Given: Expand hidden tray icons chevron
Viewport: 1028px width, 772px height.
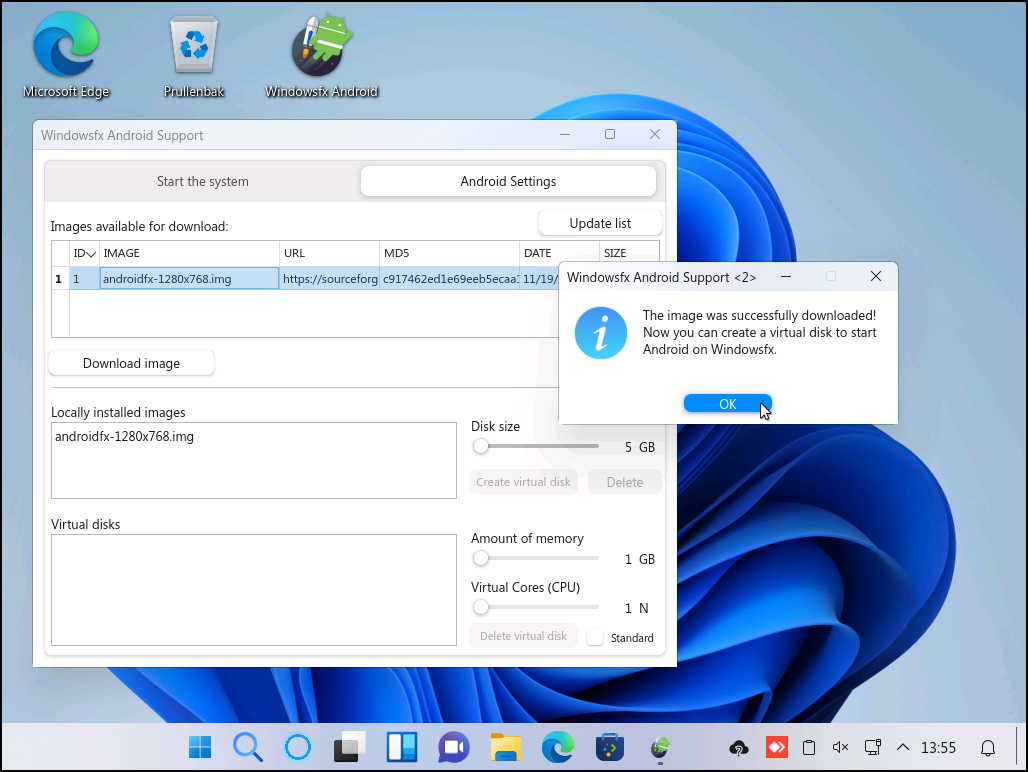Looking at the screenshot, I should pos(903,747).
